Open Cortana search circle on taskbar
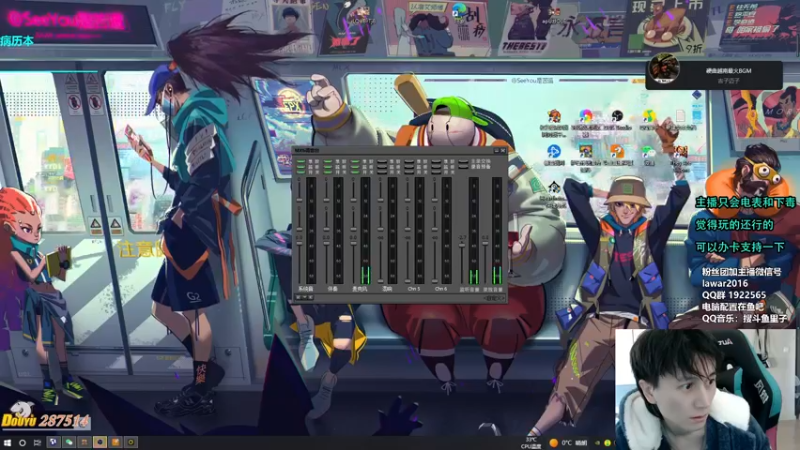The height and width of the screenshot is (450, 800). click(22, 442)
